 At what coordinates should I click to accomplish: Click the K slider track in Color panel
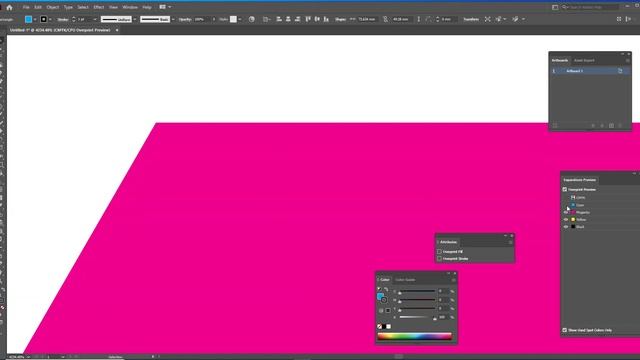(x=417, y=317)
